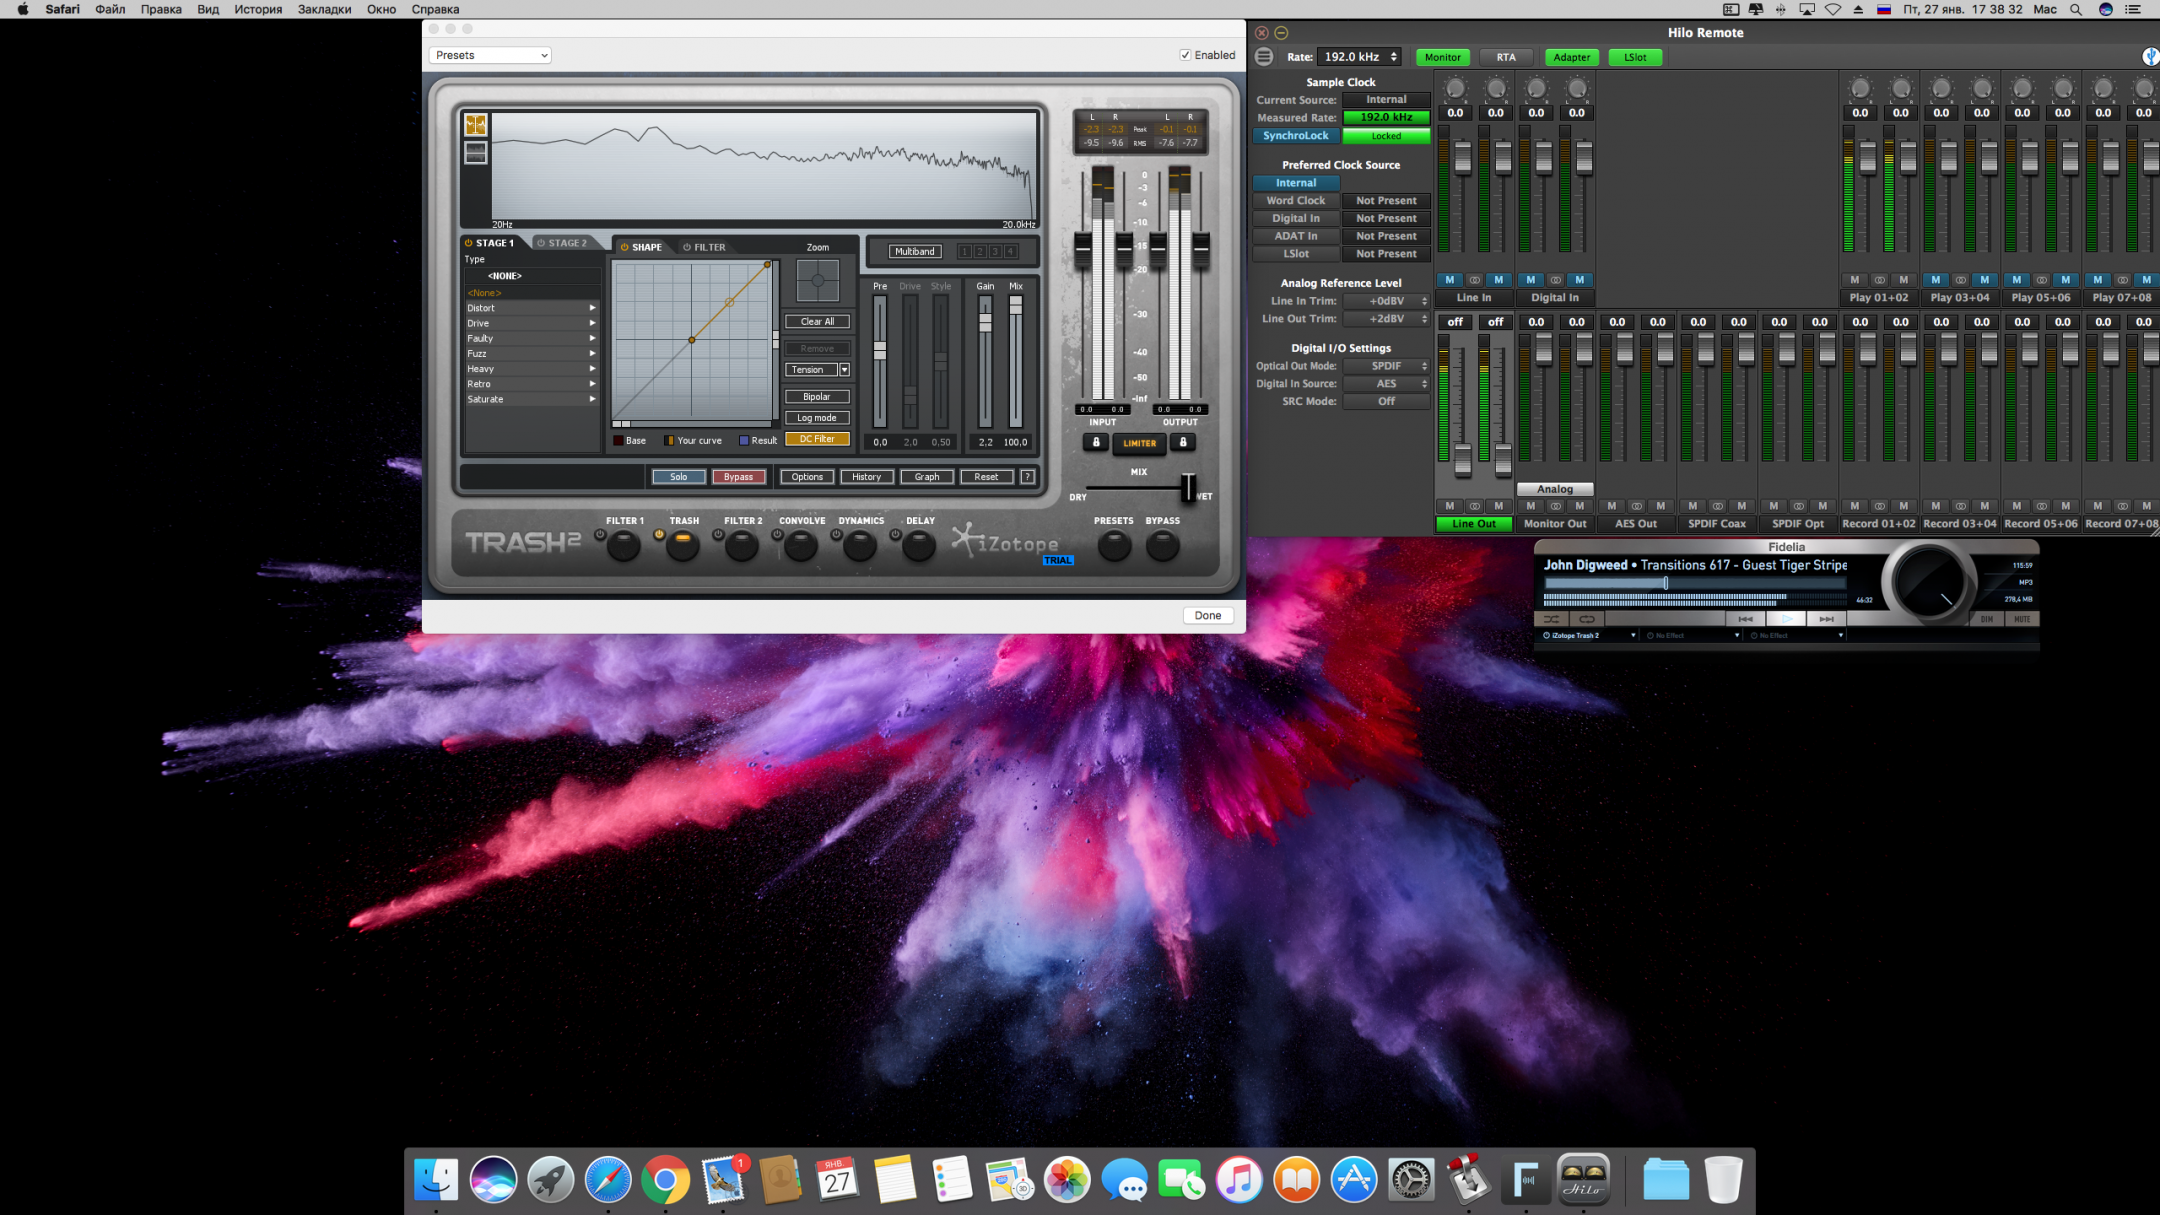Open the История menu in the menu bar
Screen dimensions: 2160x1215
(258, 9)
